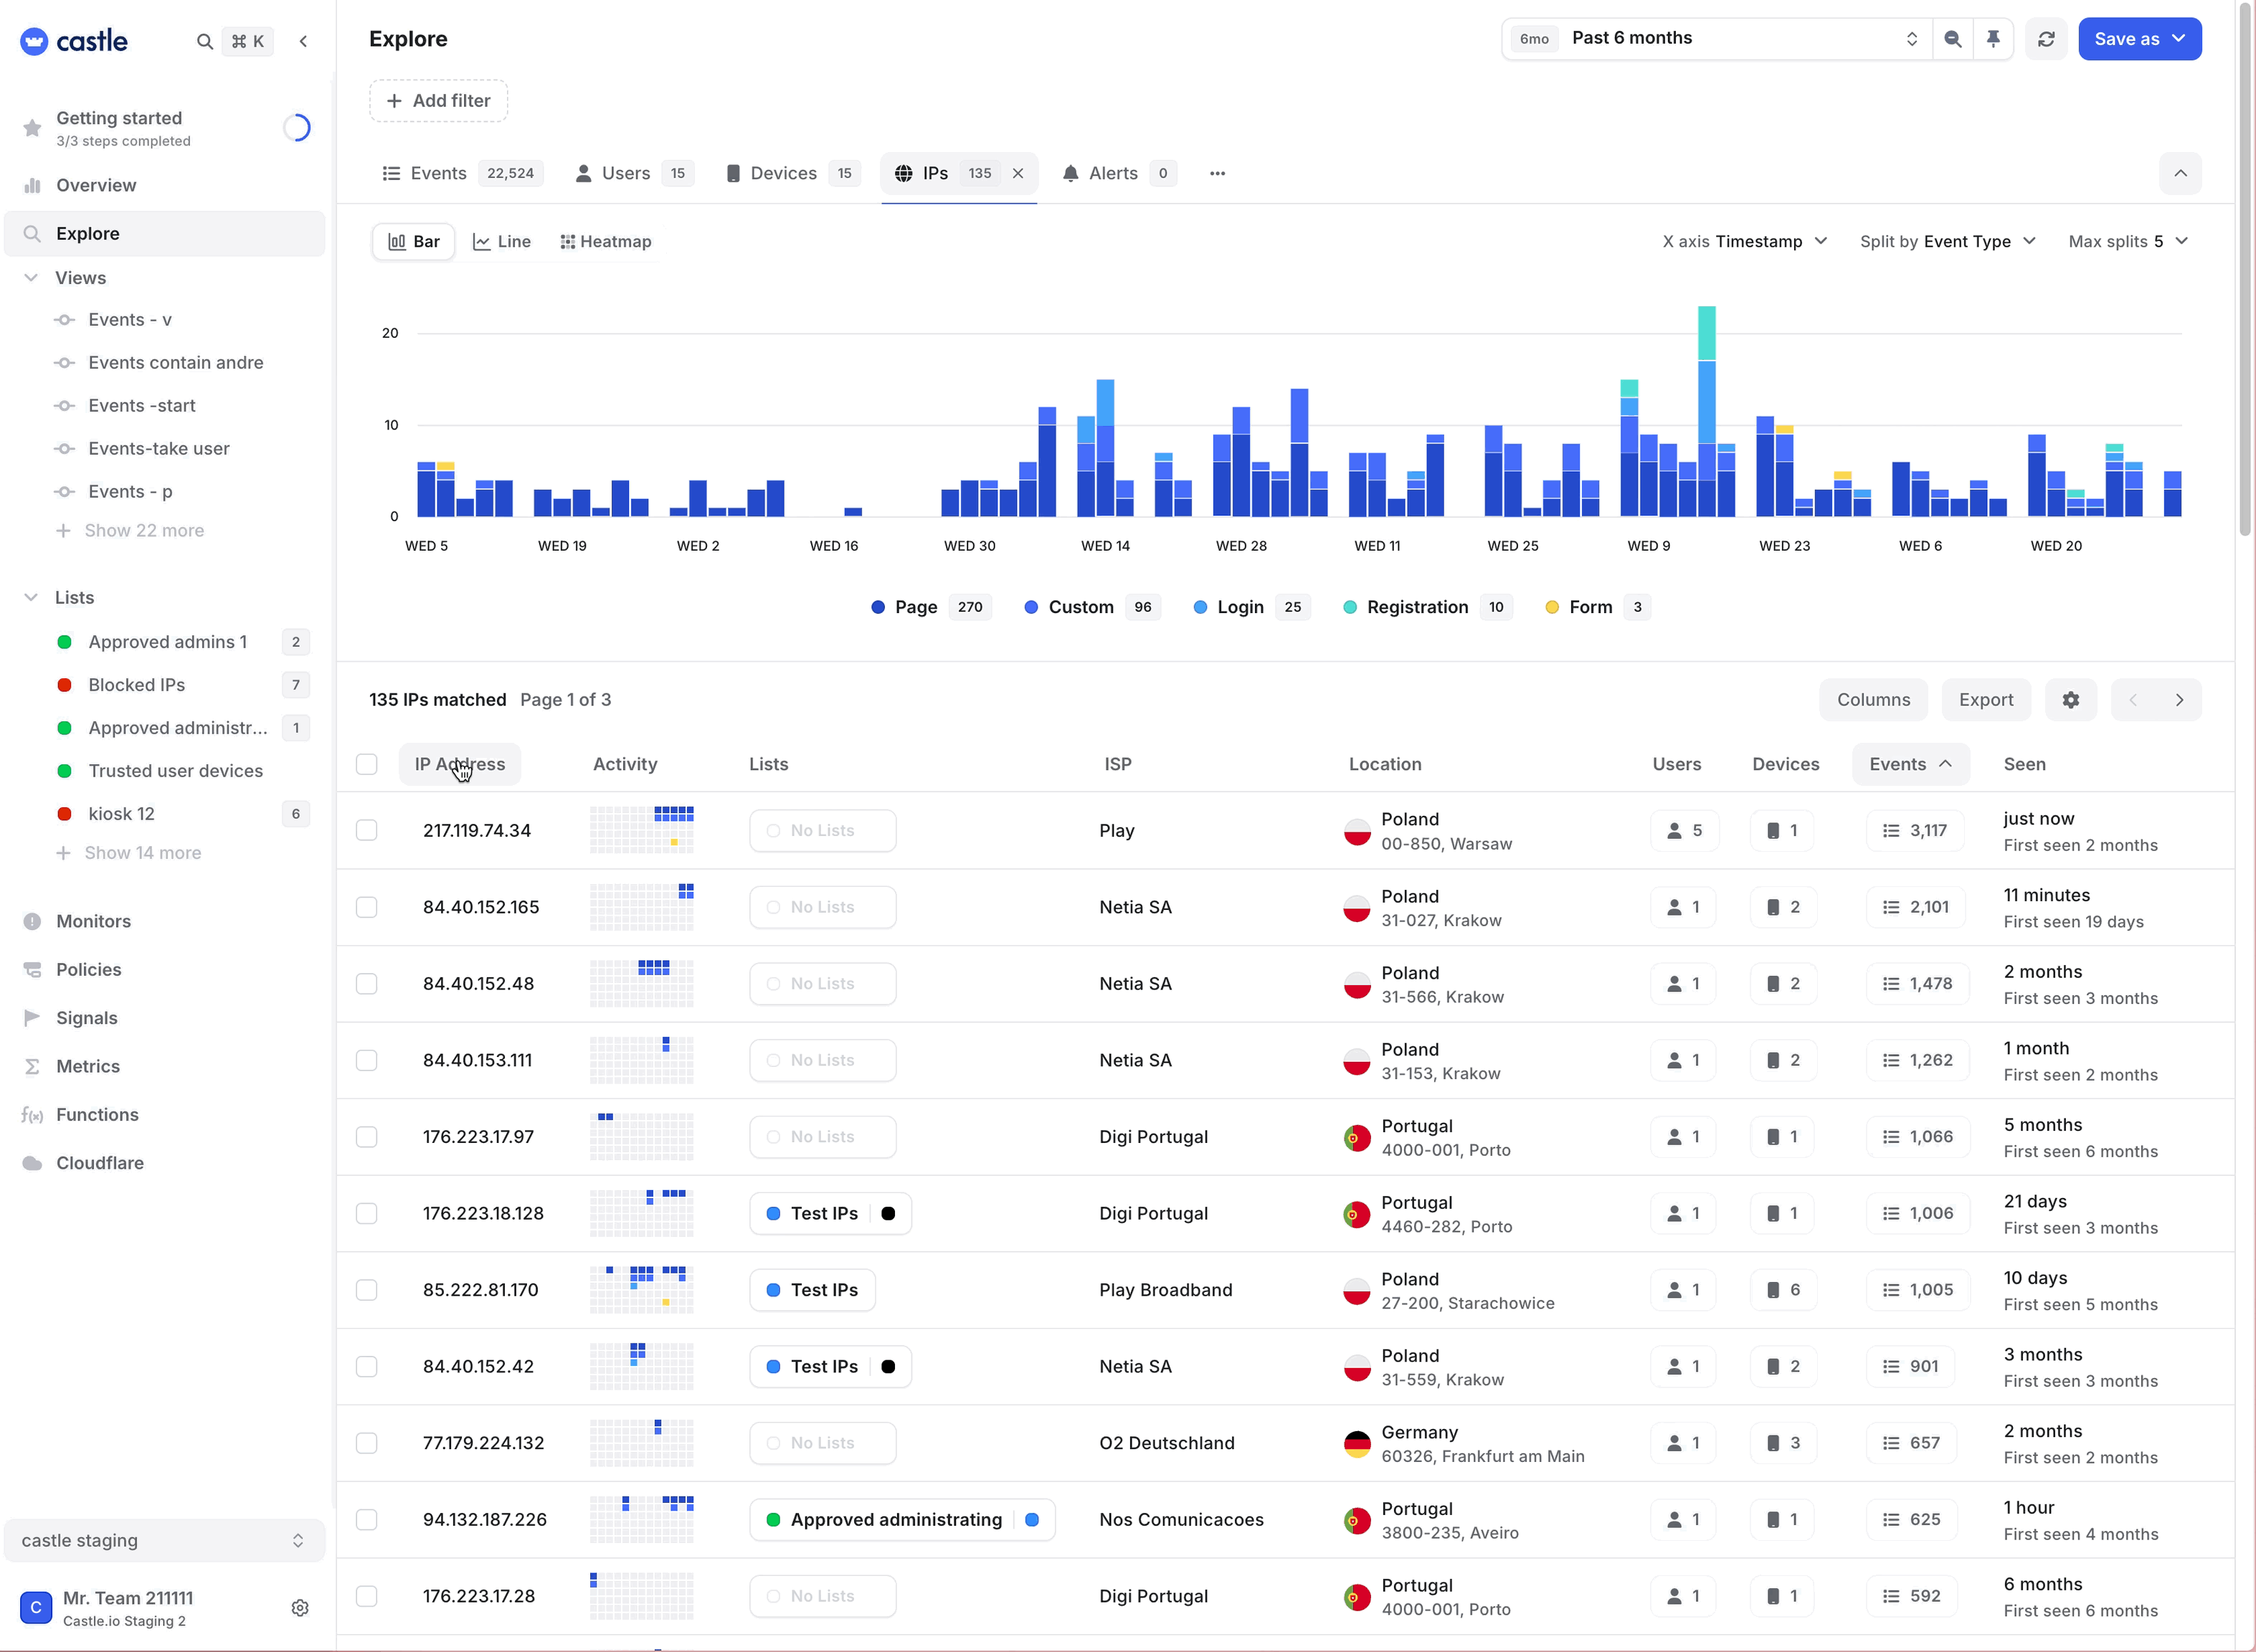Open Overview from the sidebar
Image resolution: width=2256 pixels, height=1652 pixels.
point(96,185)
